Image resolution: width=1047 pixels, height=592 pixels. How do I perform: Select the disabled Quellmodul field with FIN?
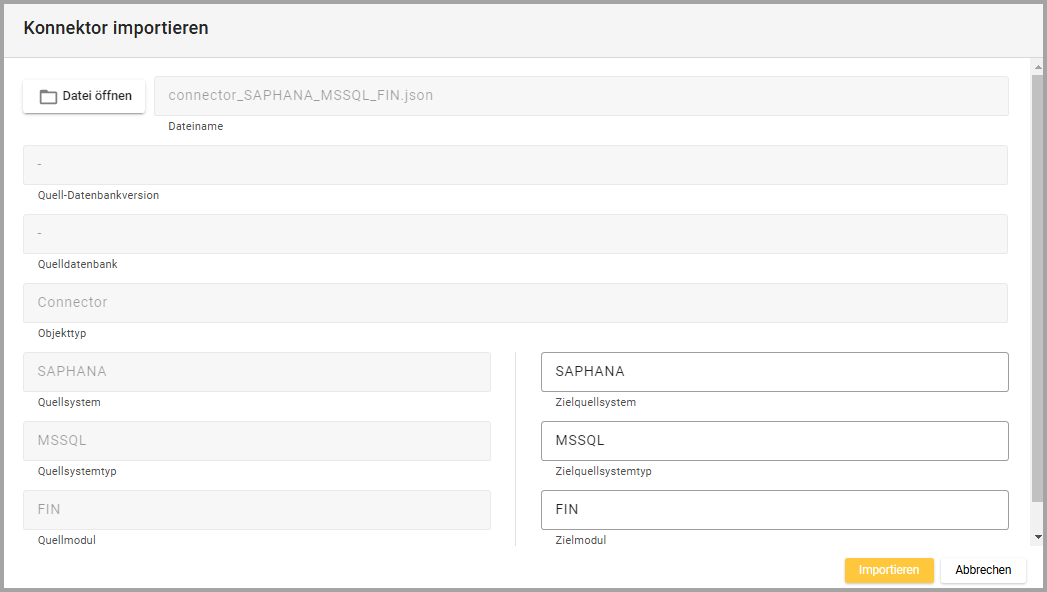[257, 510]
